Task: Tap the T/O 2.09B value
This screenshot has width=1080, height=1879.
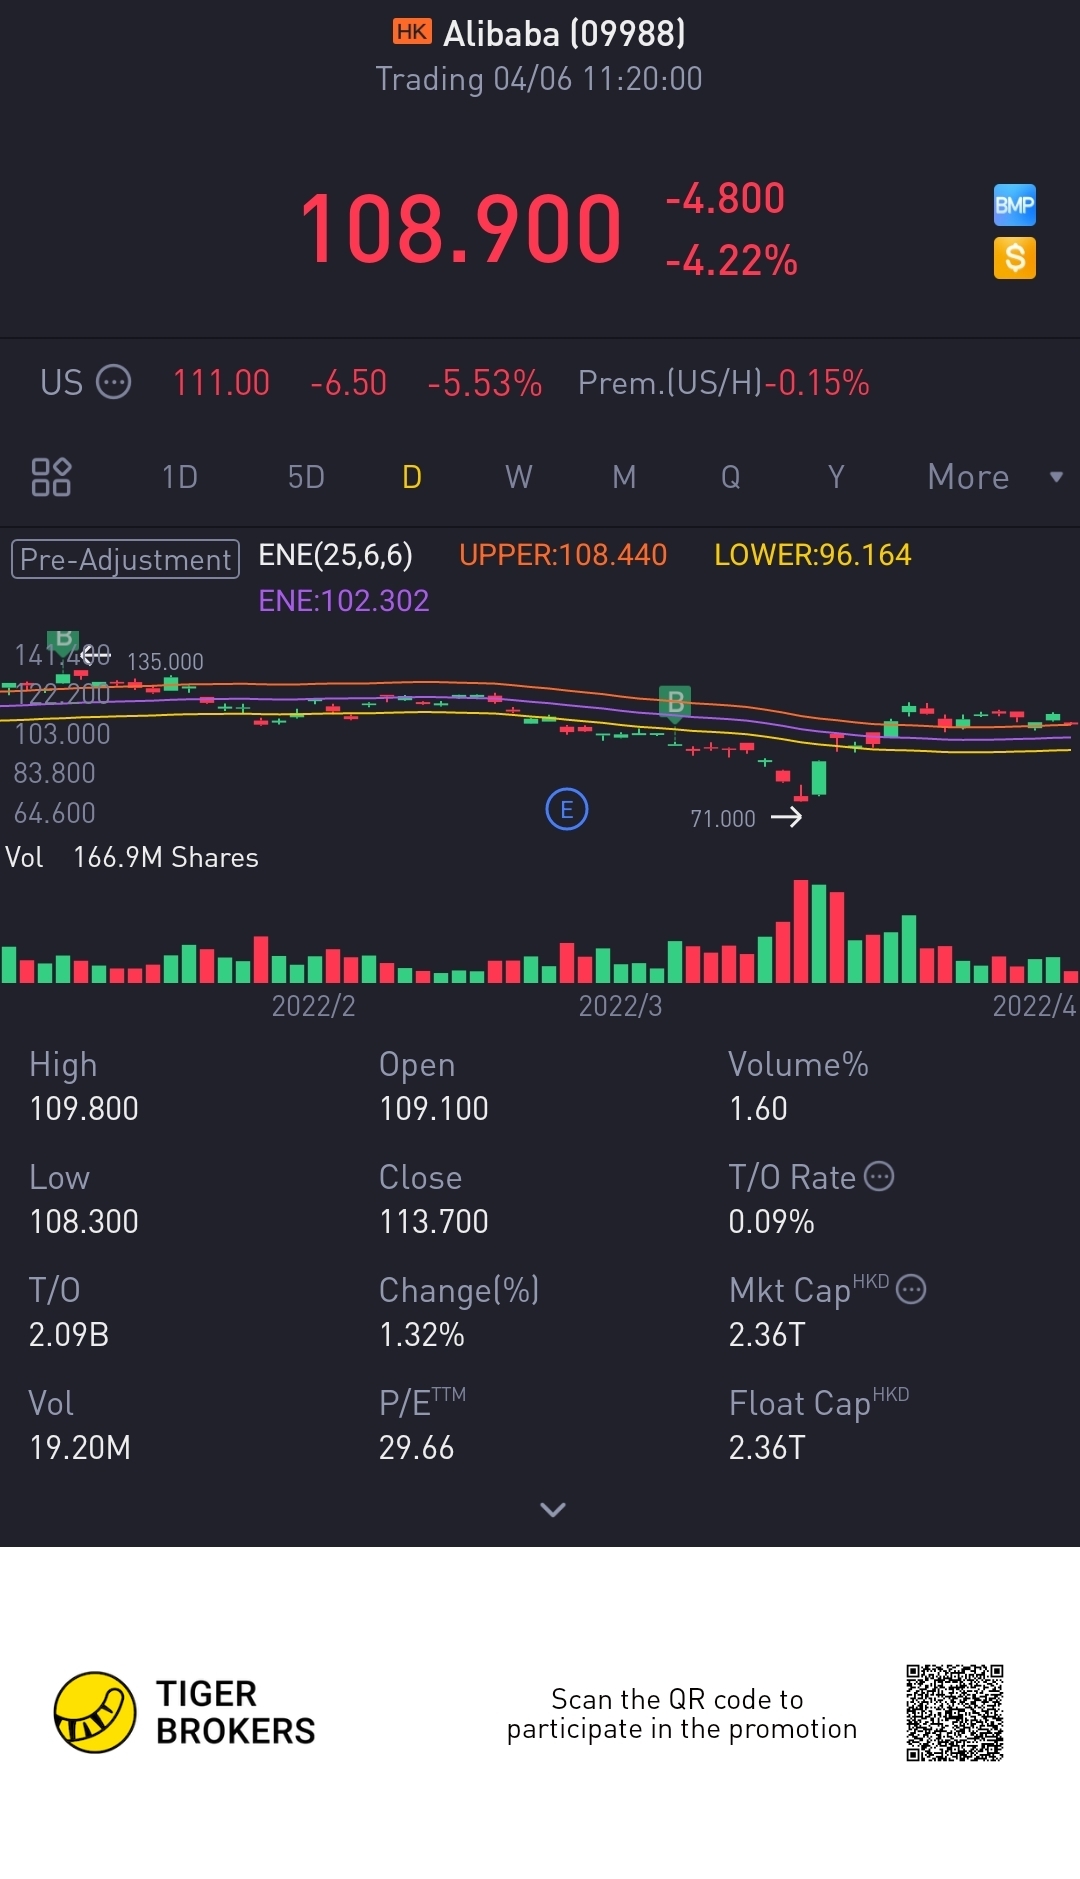Action: [x=69, y=1334]
